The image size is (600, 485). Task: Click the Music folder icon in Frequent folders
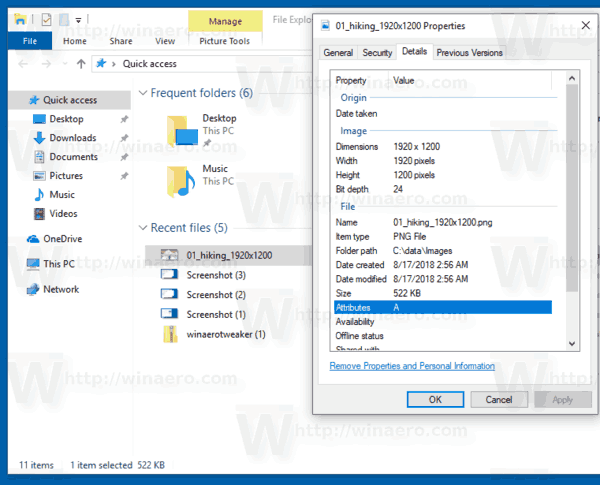point(181,181)
